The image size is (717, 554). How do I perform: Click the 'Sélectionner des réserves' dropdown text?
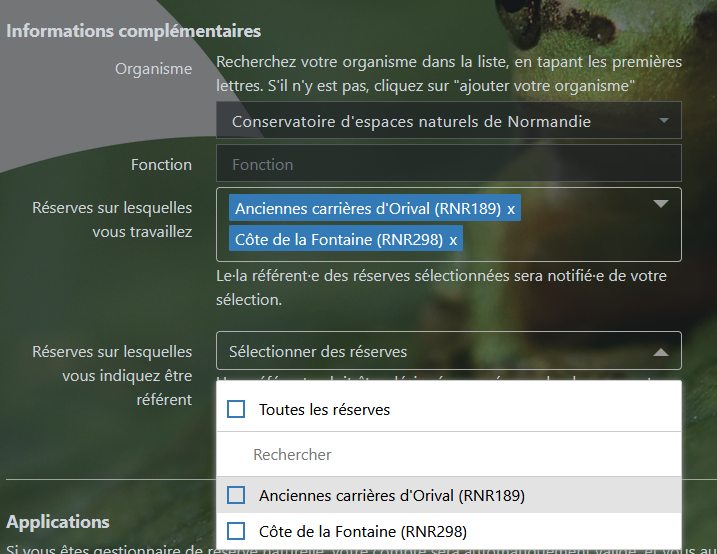(318, 352)
